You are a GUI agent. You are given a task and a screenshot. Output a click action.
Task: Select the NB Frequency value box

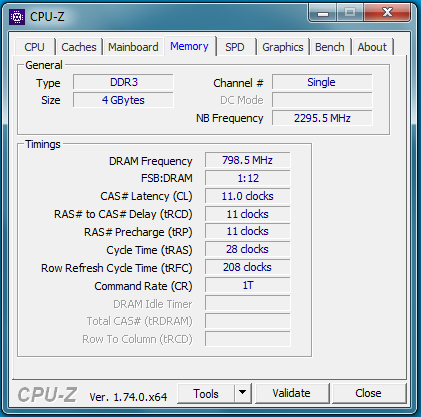pos(322,118)
